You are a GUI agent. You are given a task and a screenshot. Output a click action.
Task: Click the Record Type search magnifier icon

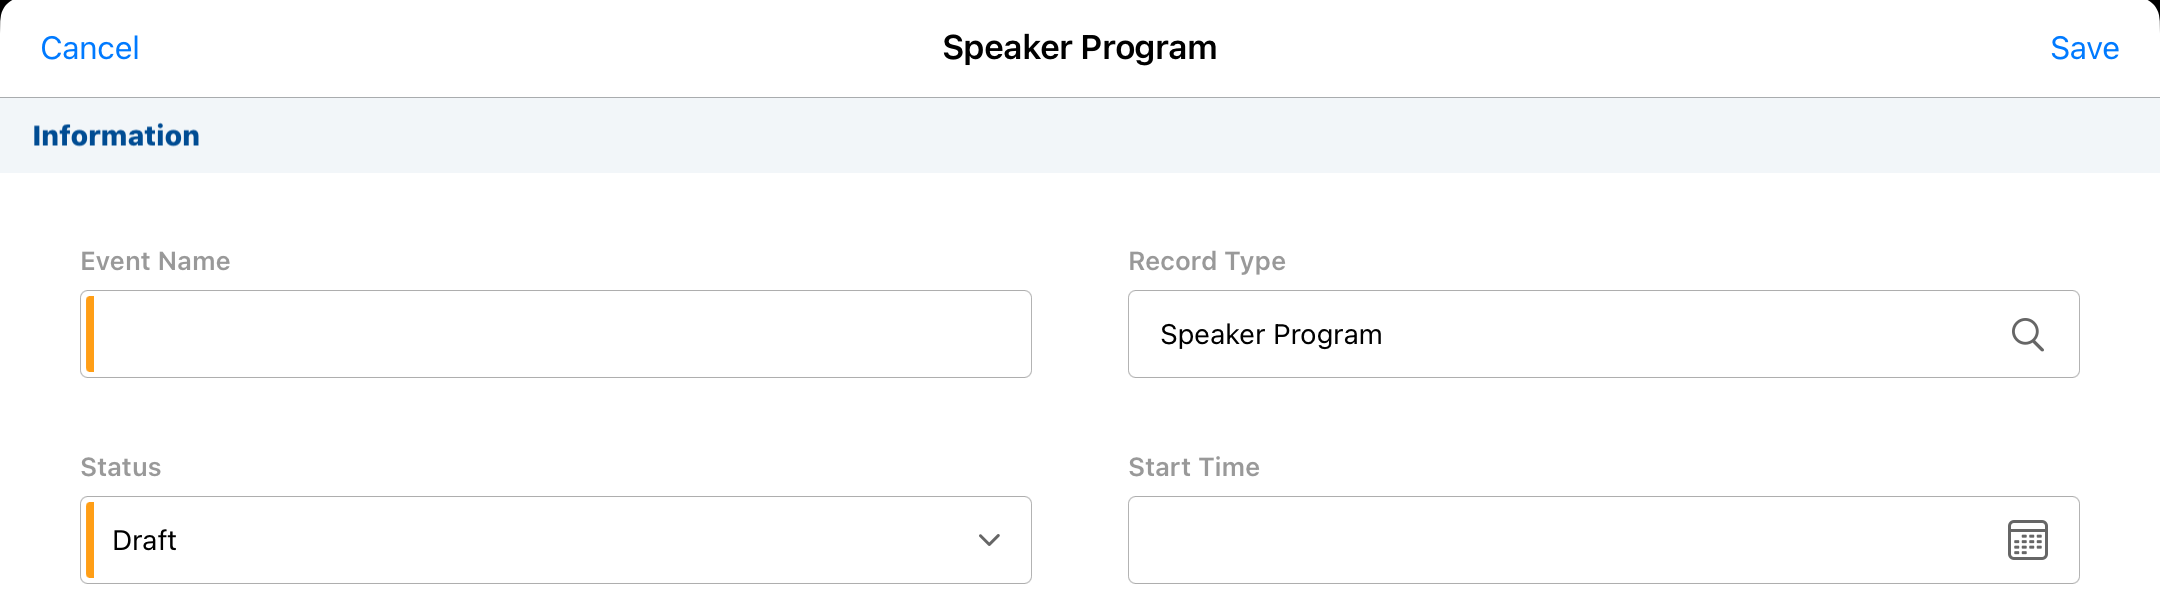pyautogui.click(x=2027, y=334)
